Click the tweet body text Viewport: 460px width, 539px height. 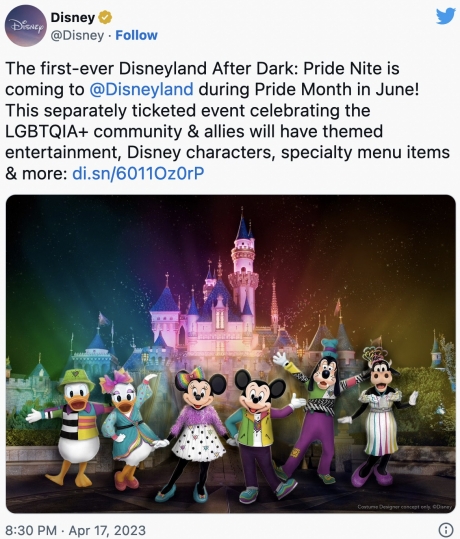[x=228, y=121]
